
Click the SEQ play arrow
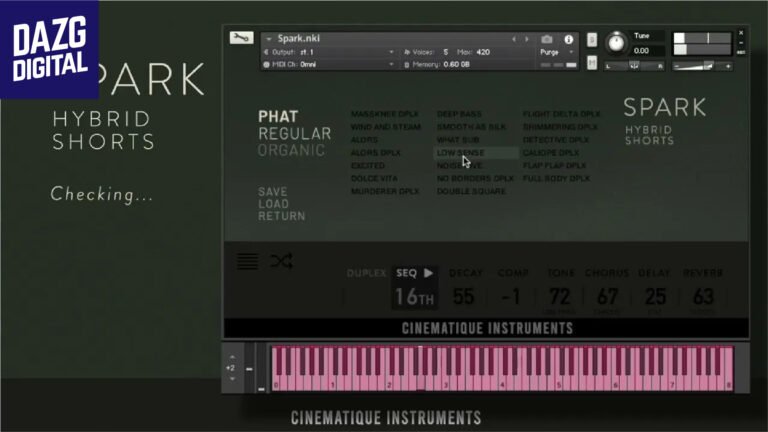click(428, 273)
